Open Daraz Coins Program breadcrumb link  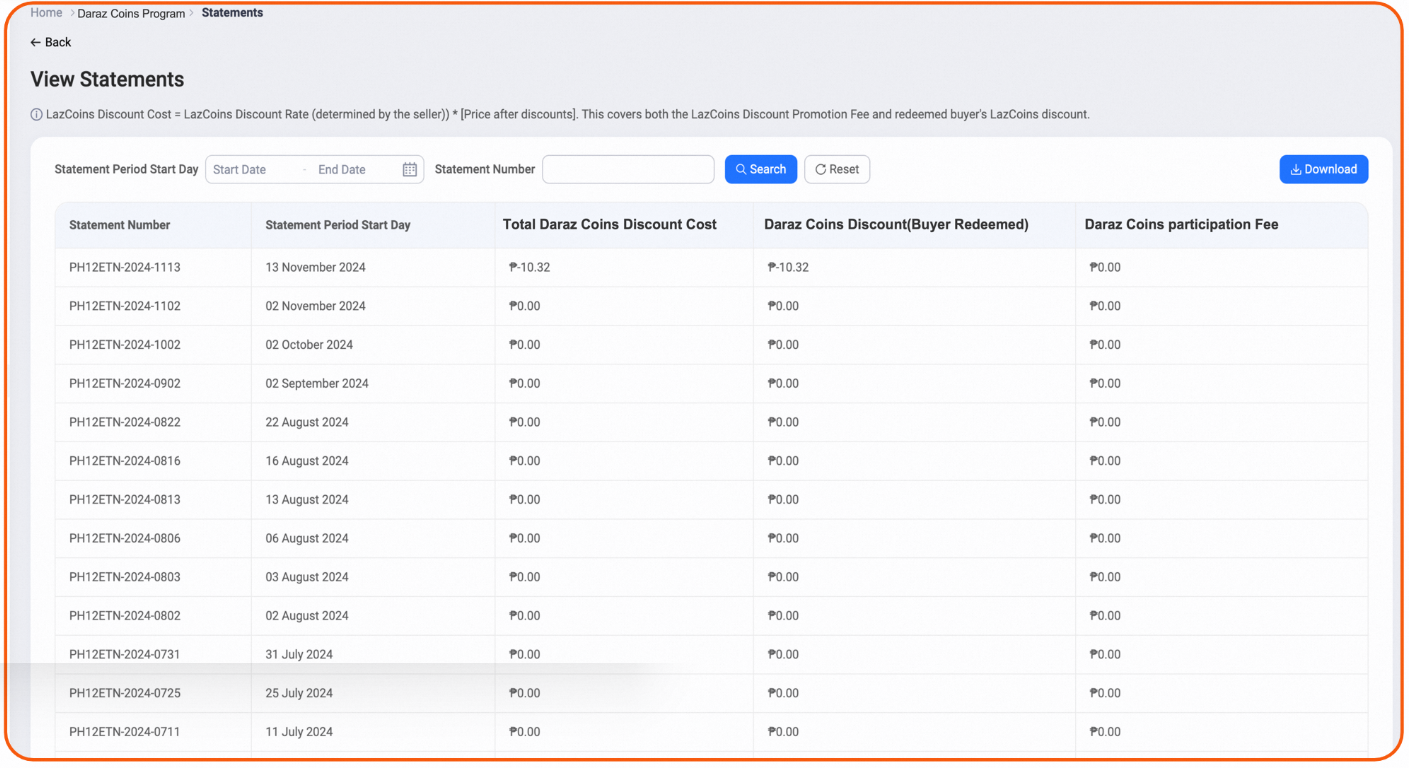coord(131,14)
